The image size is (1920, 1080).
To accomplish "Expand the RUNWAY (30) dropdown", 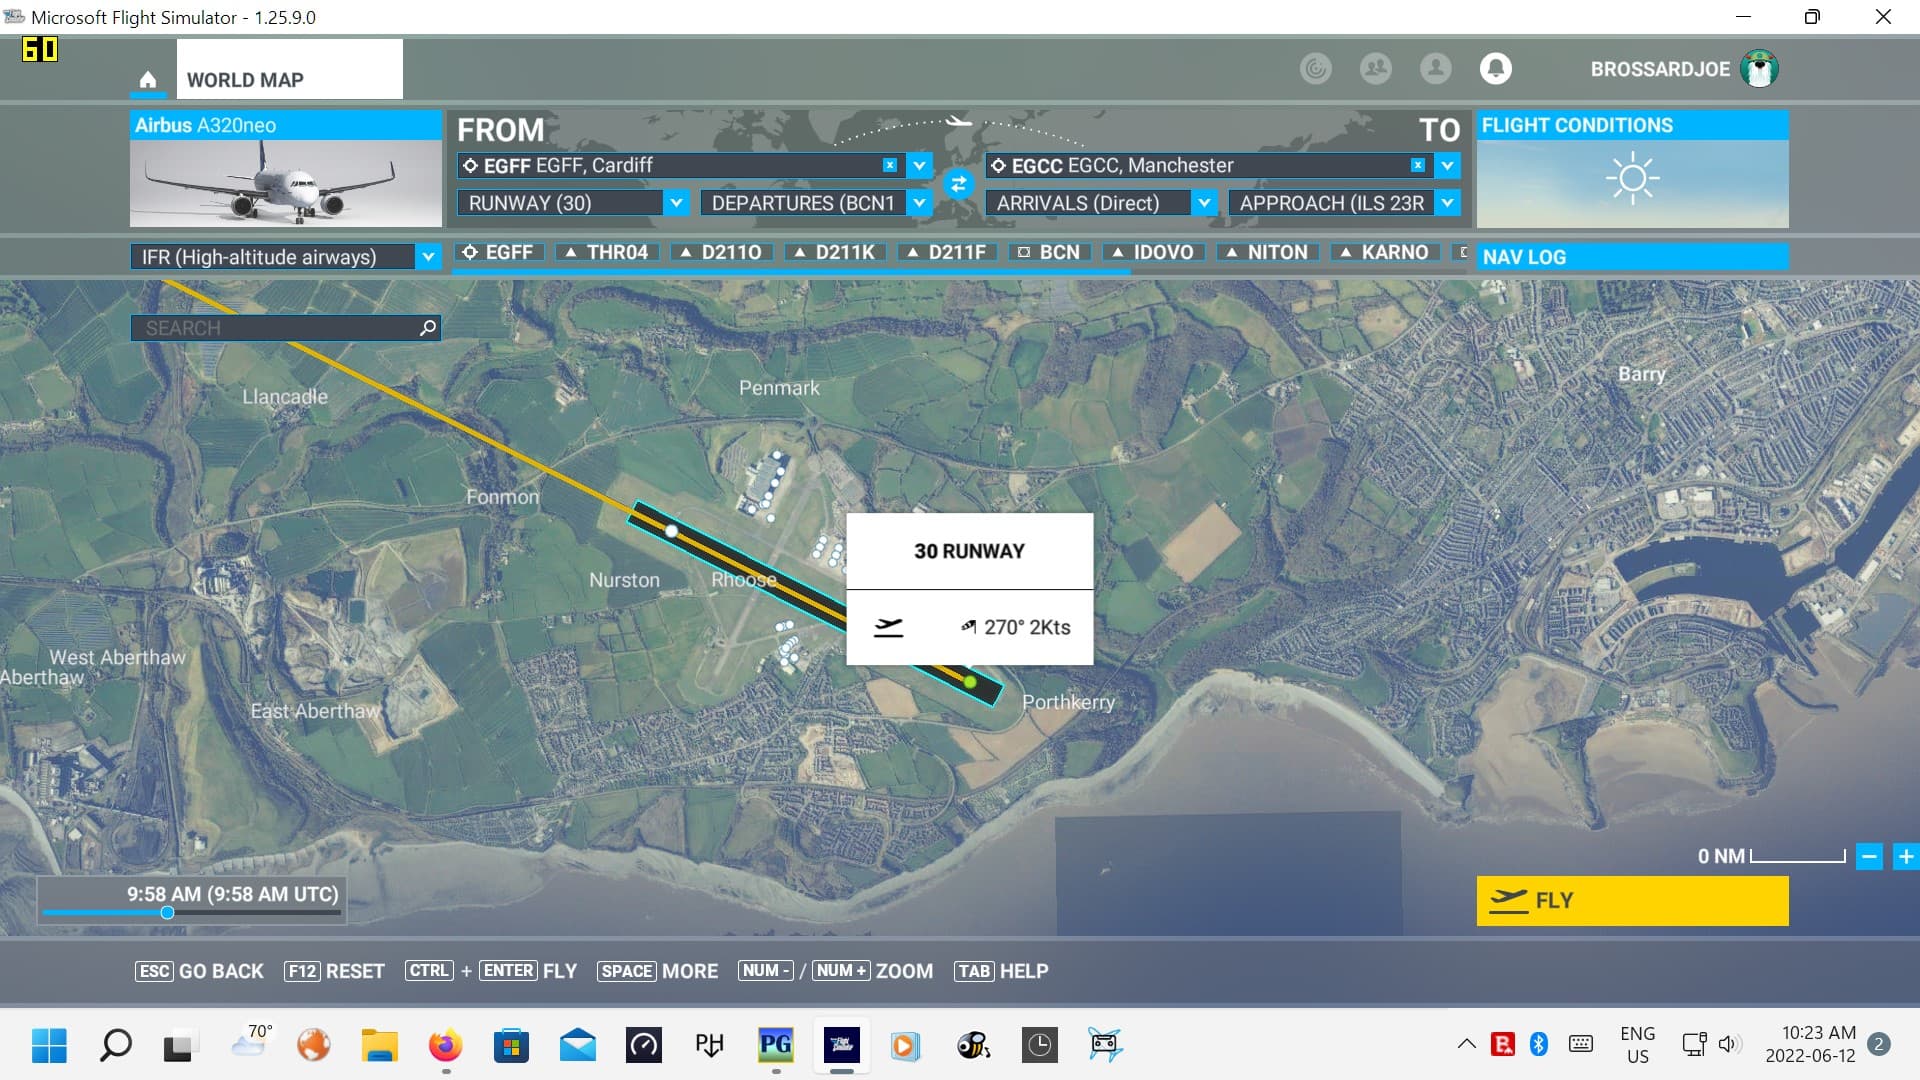I will (676, 203).
